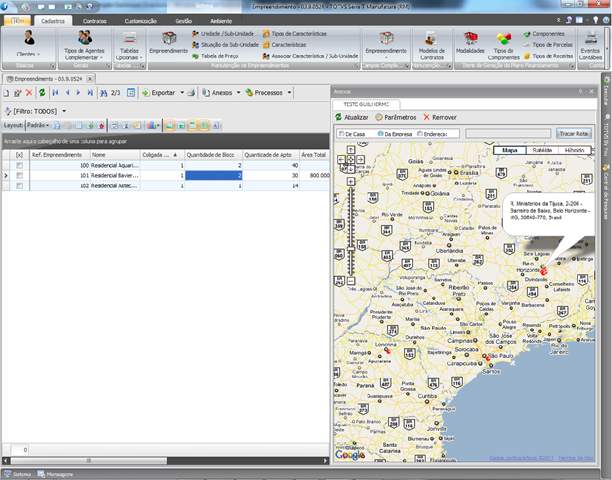This screenshot has width=612, height=480.
Task: Click the map zoom slider handle
Action: click(x=350, y=248)
